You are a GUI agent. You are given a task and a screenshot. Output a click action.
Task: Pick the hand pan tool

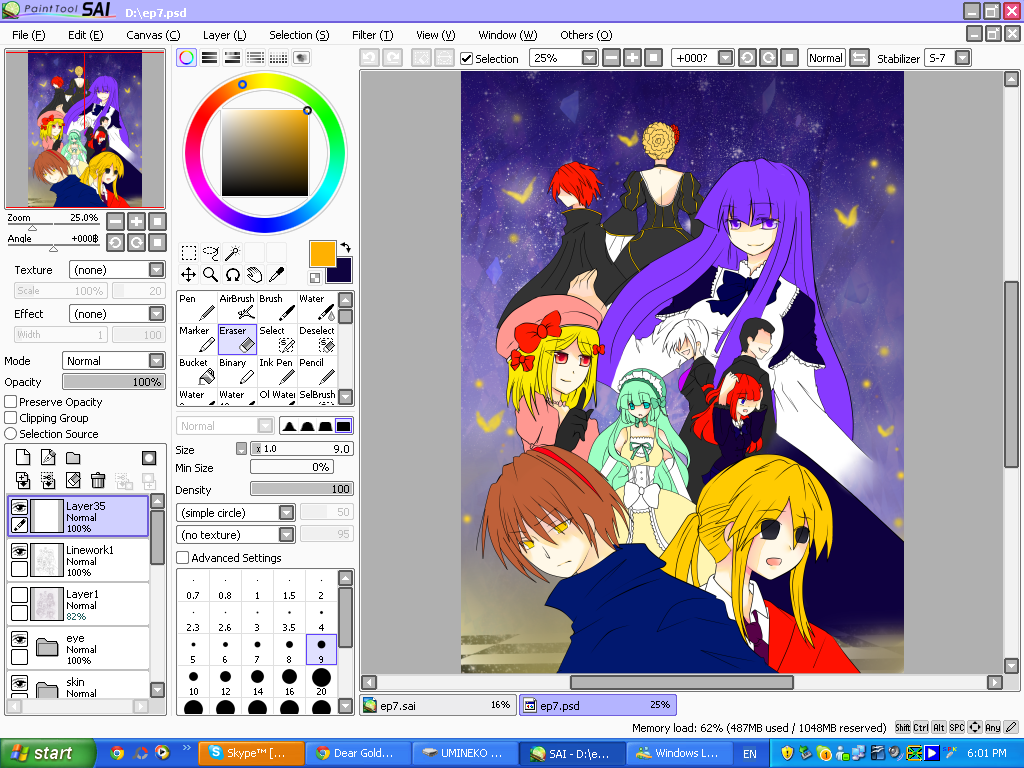(255, 275)
